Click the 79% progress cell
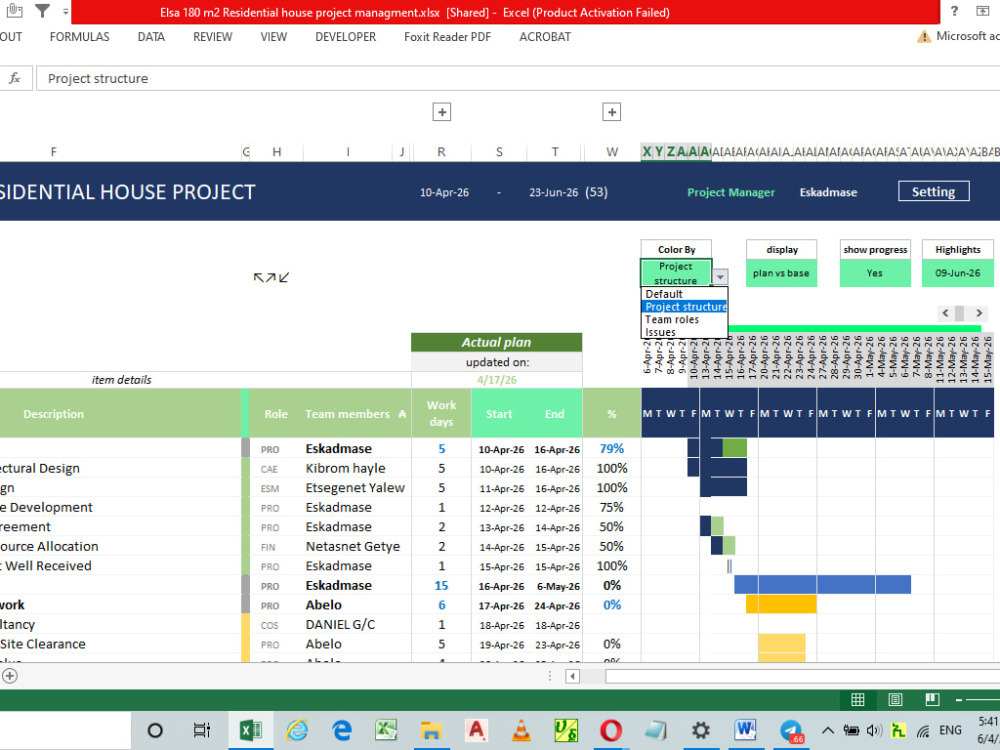 tap(612, 448)
